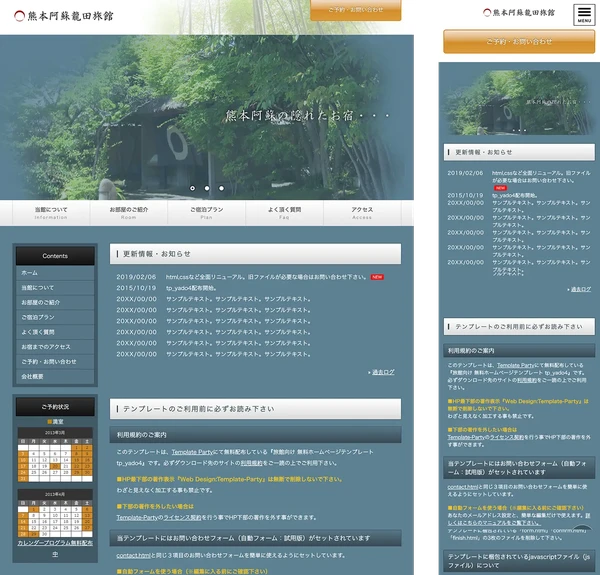Viewport: 600px width, 575px height.
Task: Select ホーム in the Contents sidebar
Action: (x=55, y=273)
